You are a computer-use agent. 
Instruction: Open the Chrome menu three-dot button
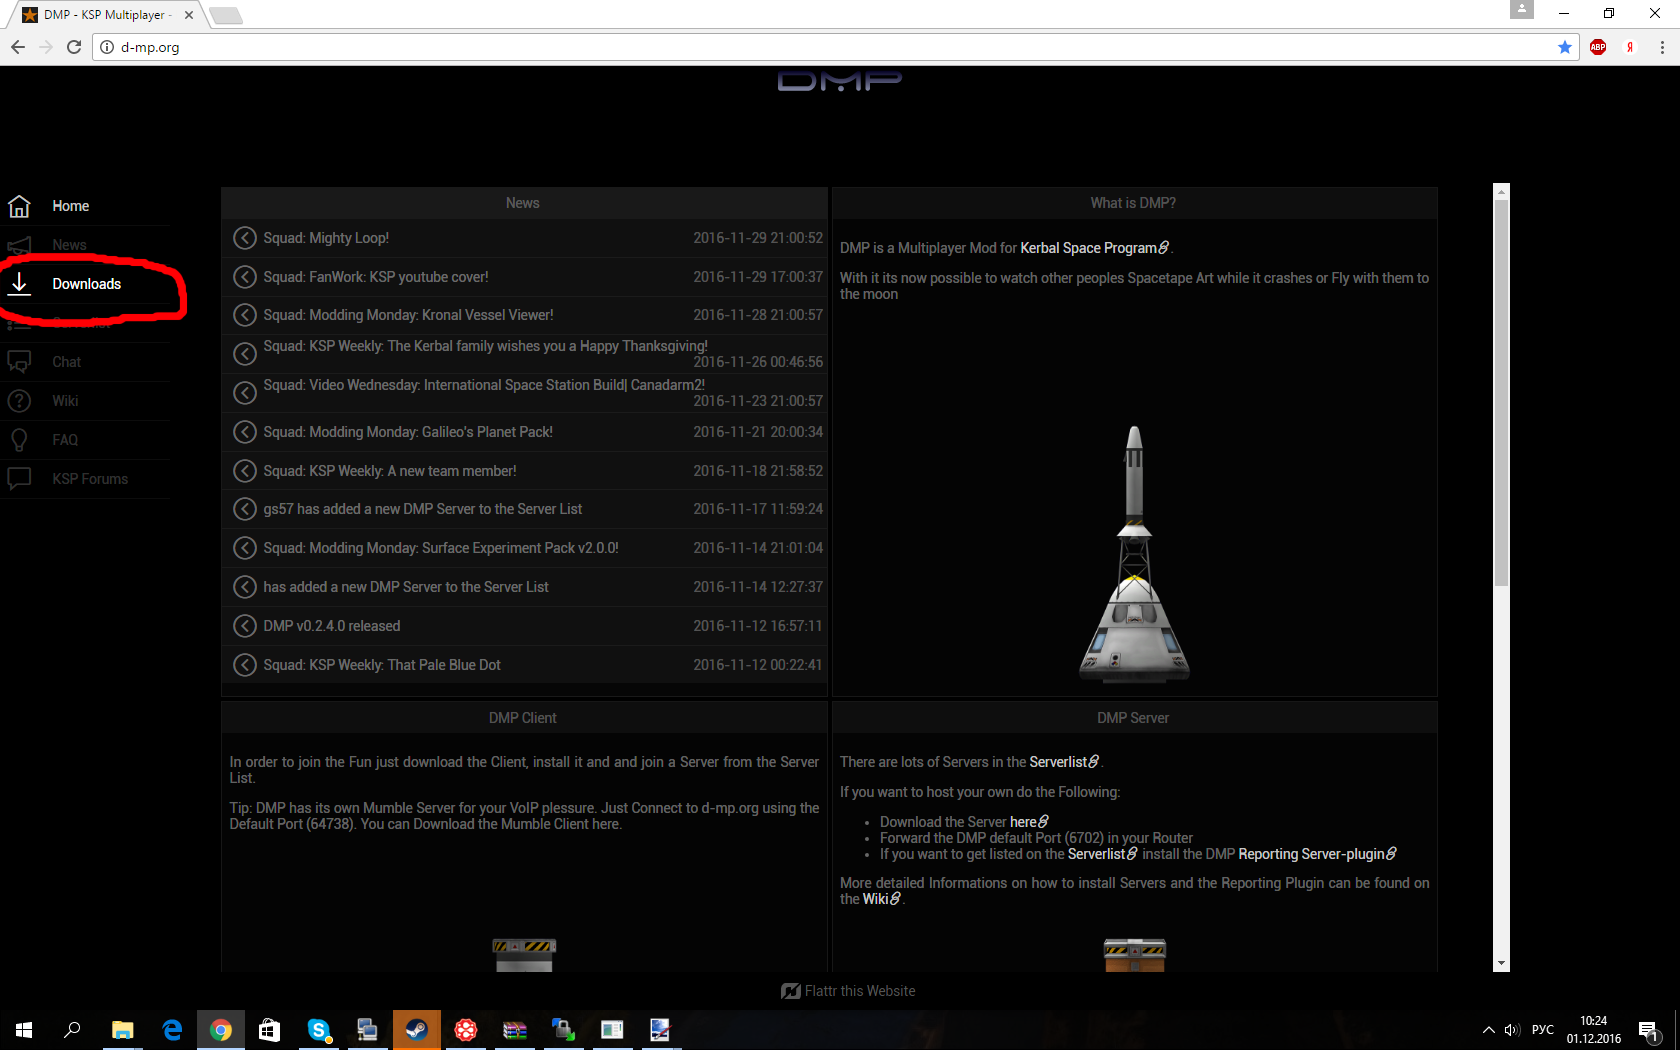(x=1662, y=47)
